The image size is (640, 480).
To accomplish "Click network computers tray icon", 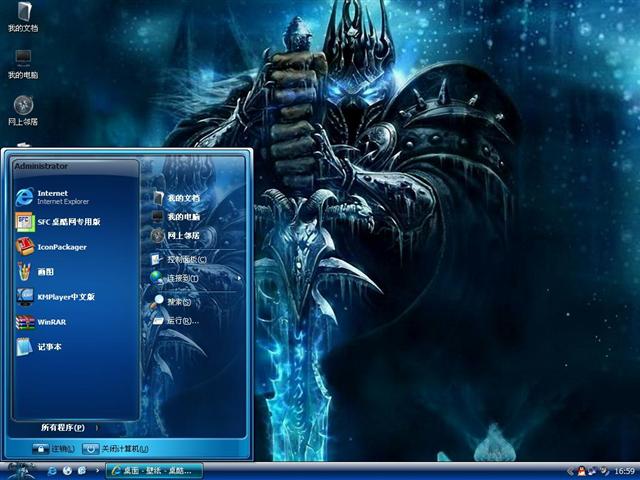I will point(593,471).
